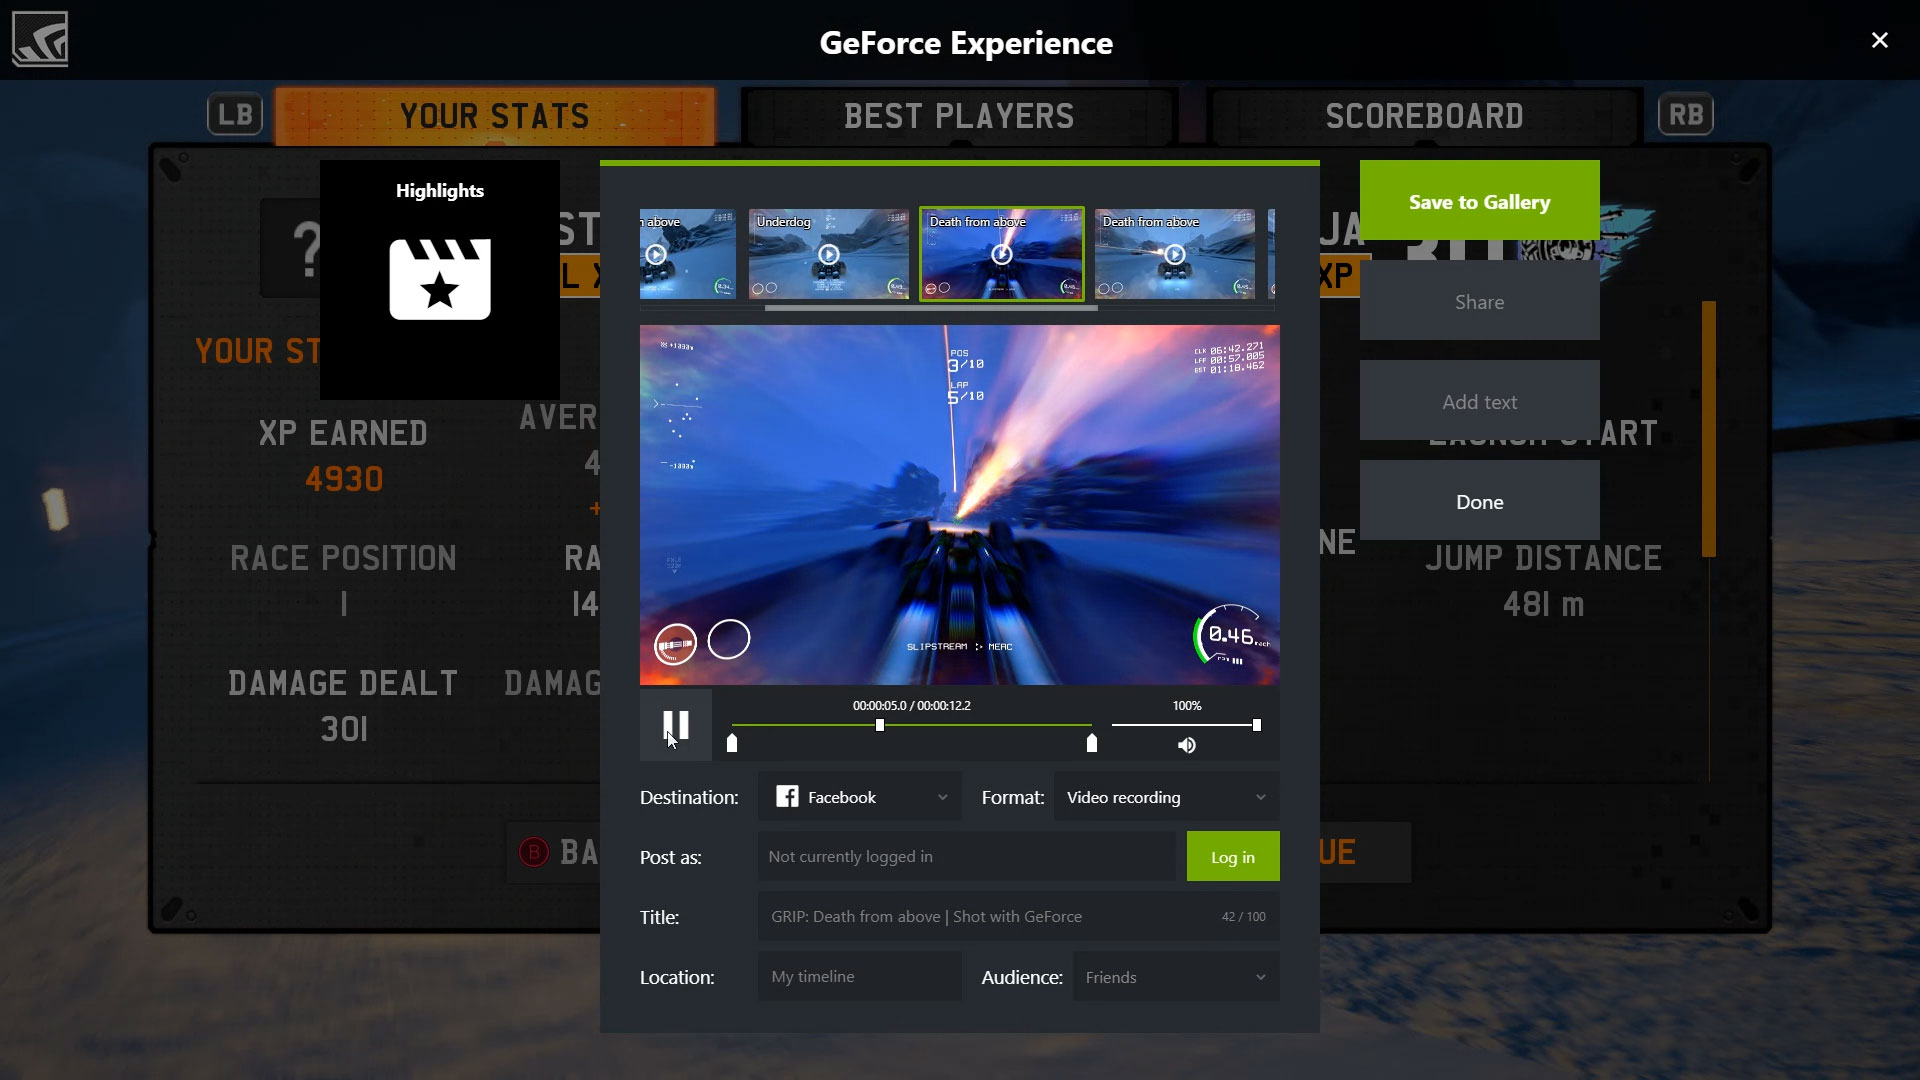Image resolution: width=1920 pixels, height=1080 pixels.
Task: Select the unselected Death from above clip
Action: click(x=1175, y=255)
